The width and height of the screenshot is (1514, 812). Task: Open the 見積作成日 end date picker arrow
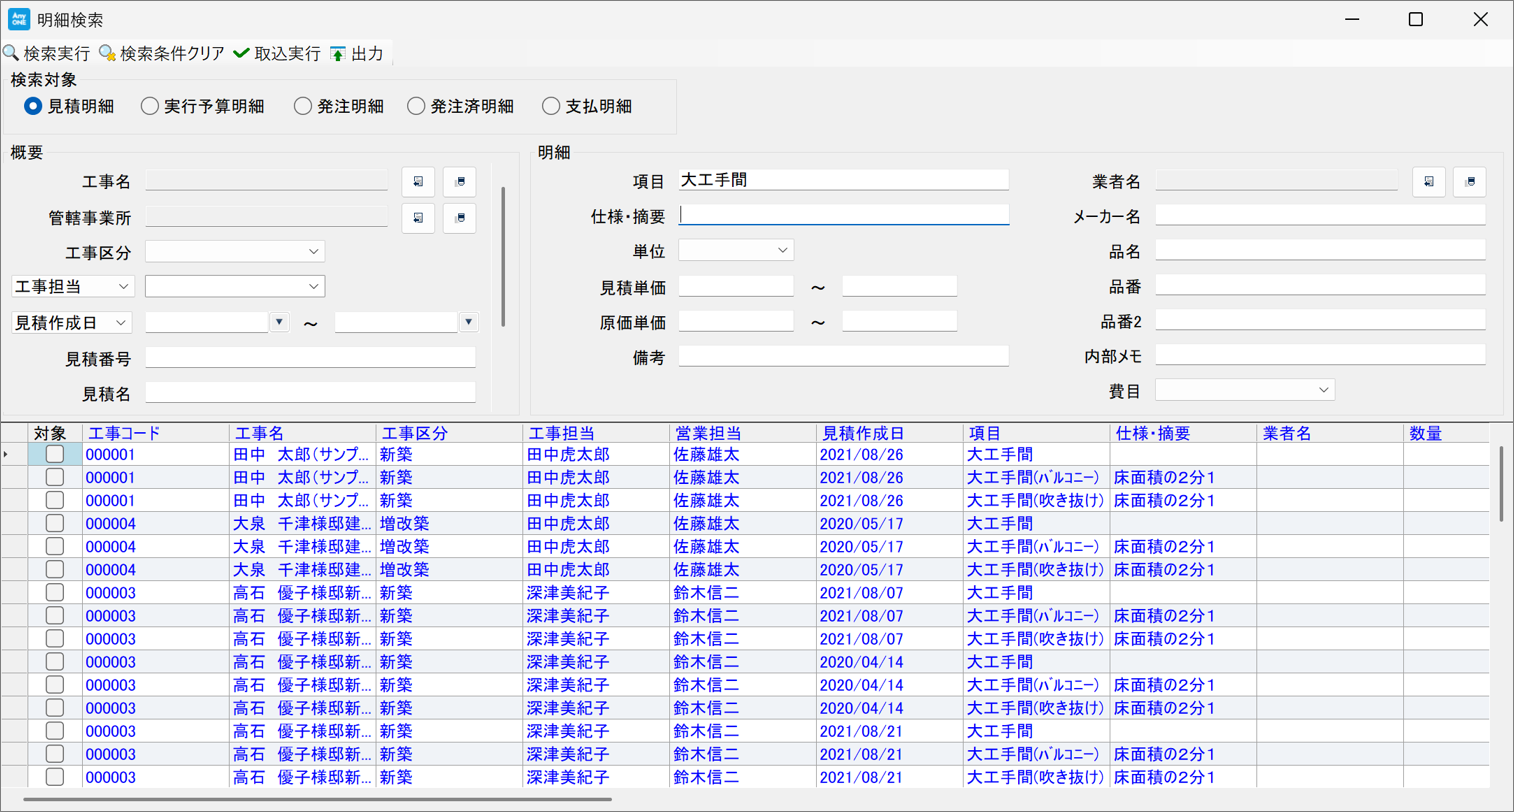468,322
